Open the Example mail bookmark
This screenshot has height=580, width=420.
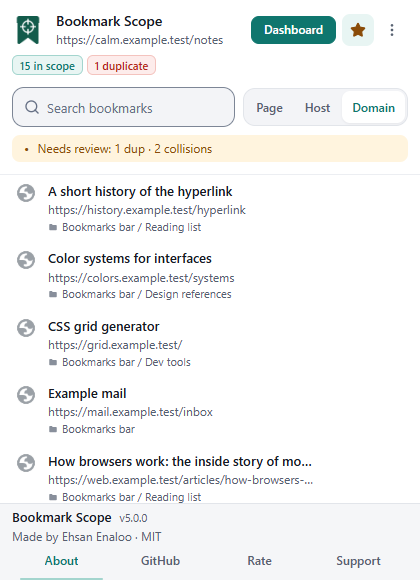pyautogui.click(x=87, y=394)
